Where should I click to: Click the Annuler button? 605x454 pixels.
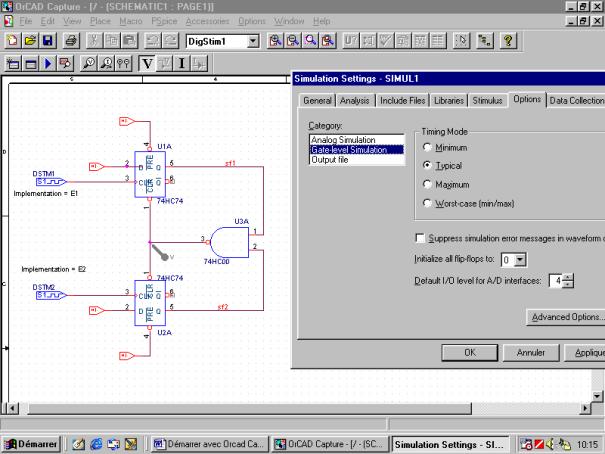point(531,353)
